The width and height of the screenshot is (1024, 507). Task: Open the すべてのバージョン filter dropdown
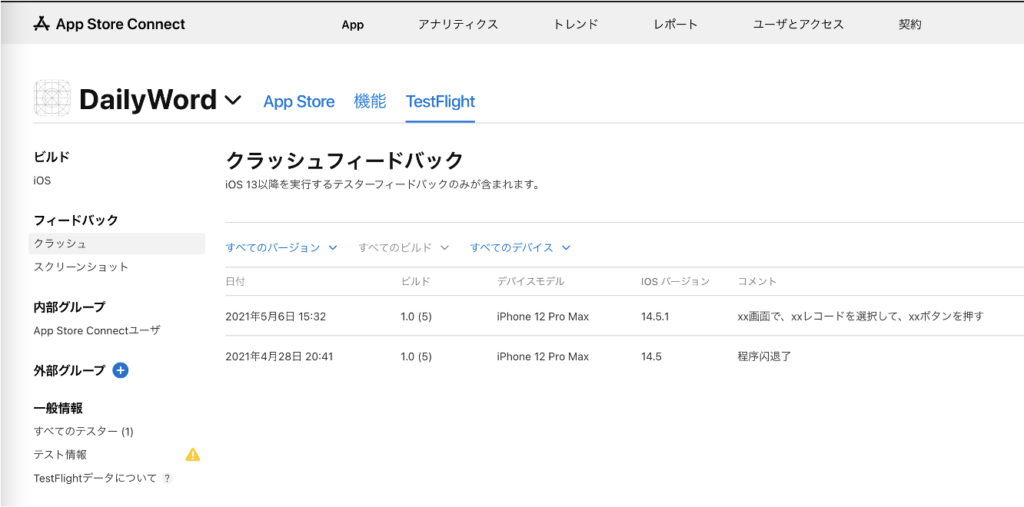pyautogui.click(x=281, y=248)
